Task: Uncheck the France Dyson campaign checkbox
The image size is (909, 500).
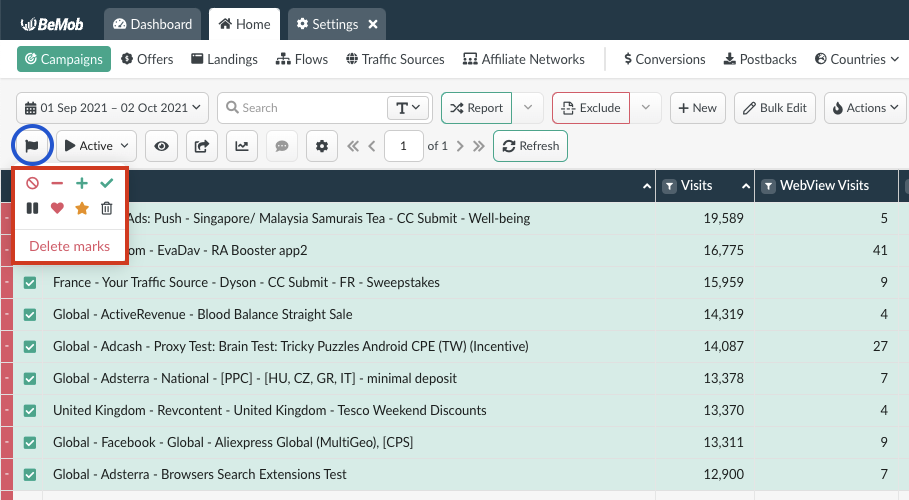Action: coord(30,282)
